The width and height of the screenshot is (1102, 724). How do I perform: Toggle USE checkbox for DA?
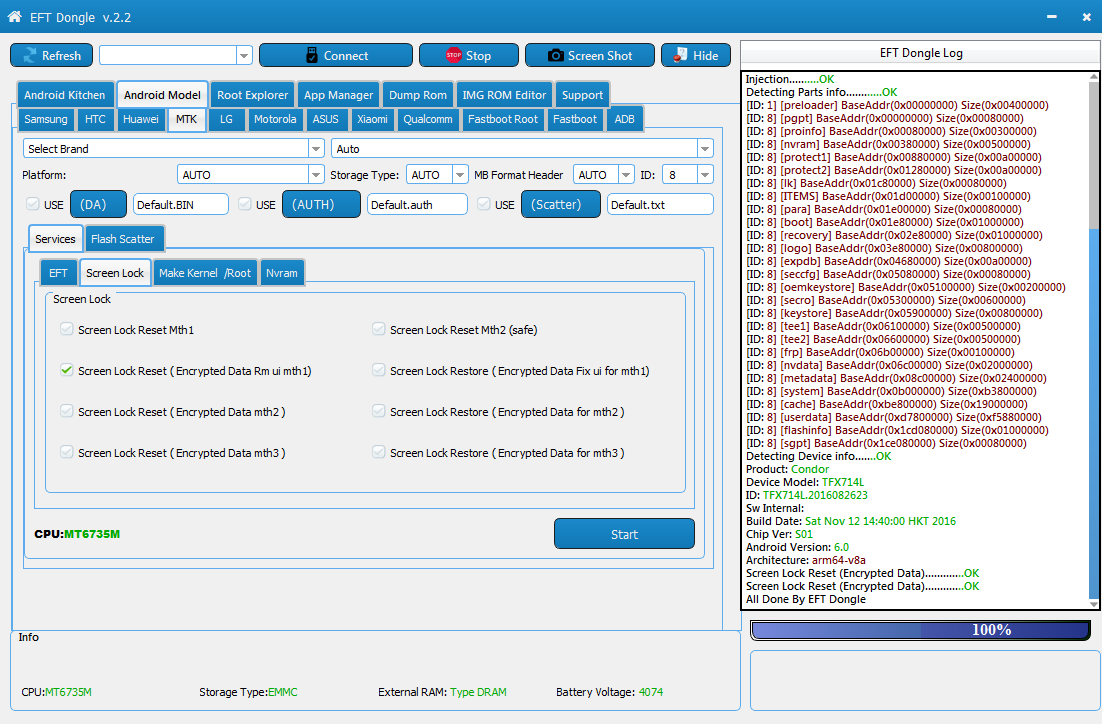[x=32, y=205]
